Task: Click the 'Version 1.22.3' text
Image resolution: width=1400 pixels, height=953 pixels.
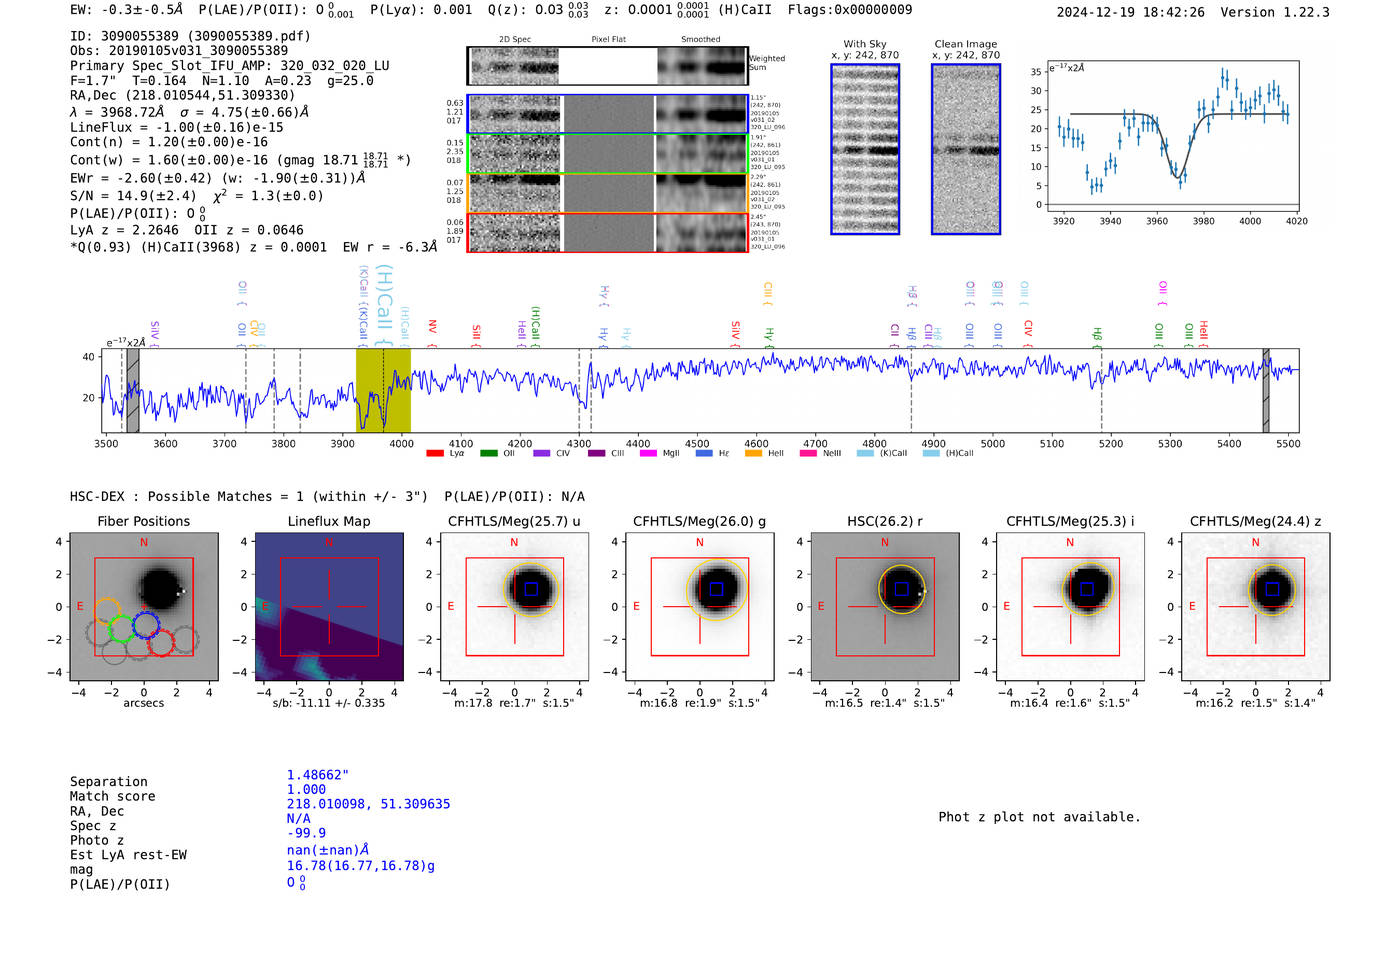Action: (x=1275, y=13)
